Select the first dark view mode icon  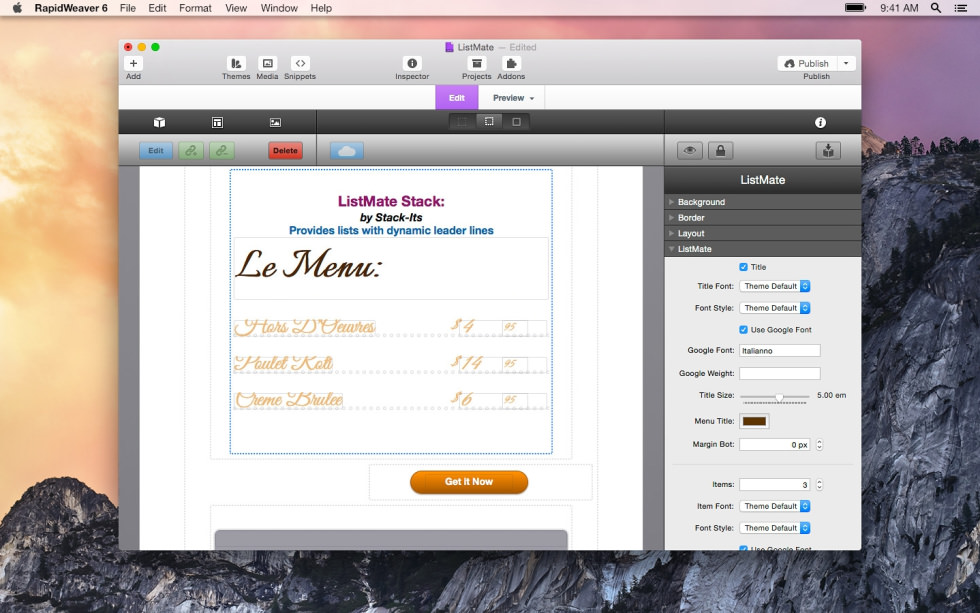tap(462, 122)
